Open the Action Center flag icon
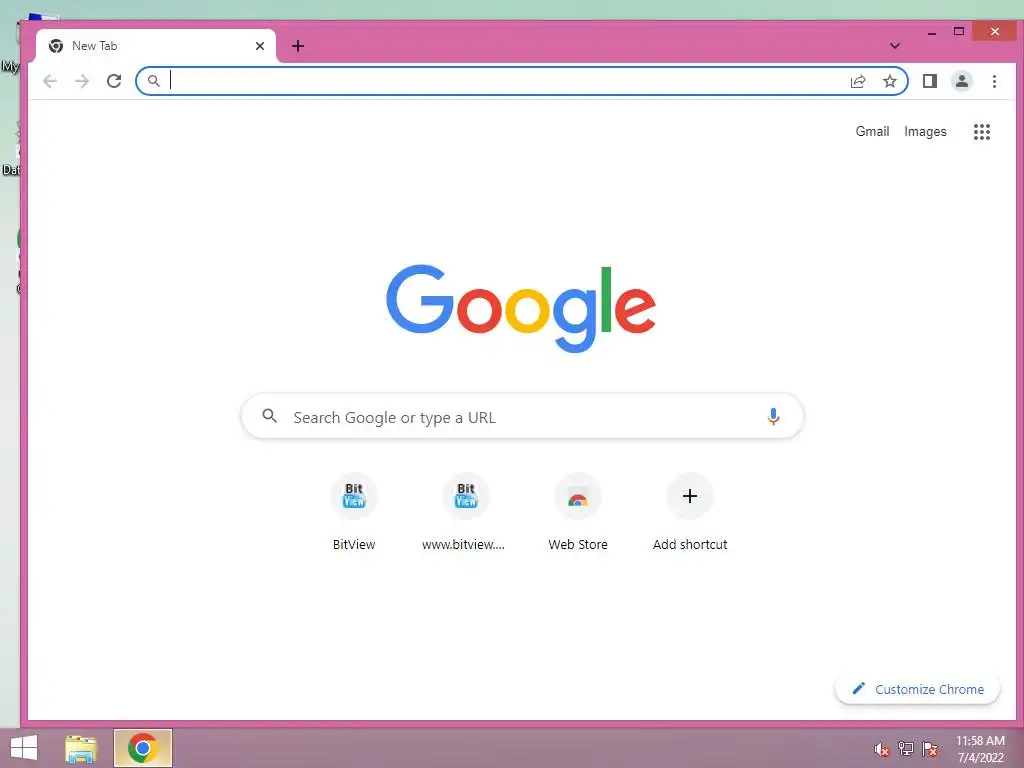1024x768 pixels. tap(930, 749)
